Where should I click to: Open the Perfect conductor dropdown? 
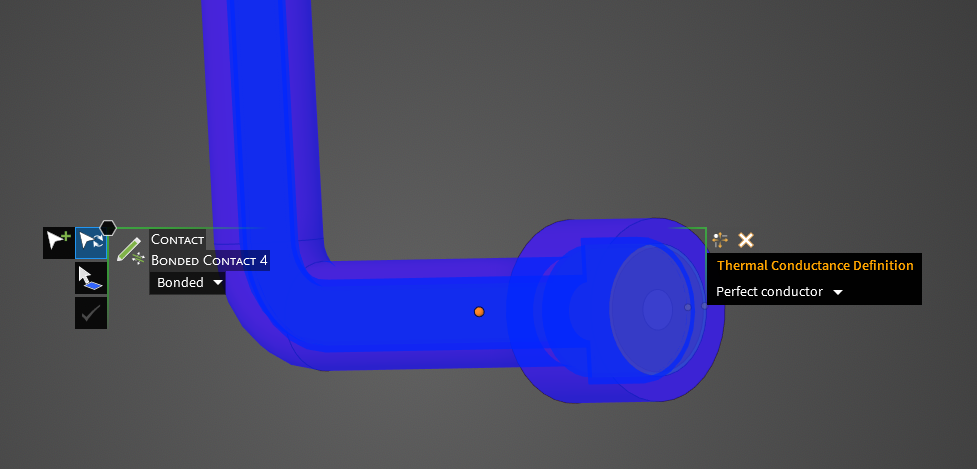pyautogui.click(x=779, y=291)
